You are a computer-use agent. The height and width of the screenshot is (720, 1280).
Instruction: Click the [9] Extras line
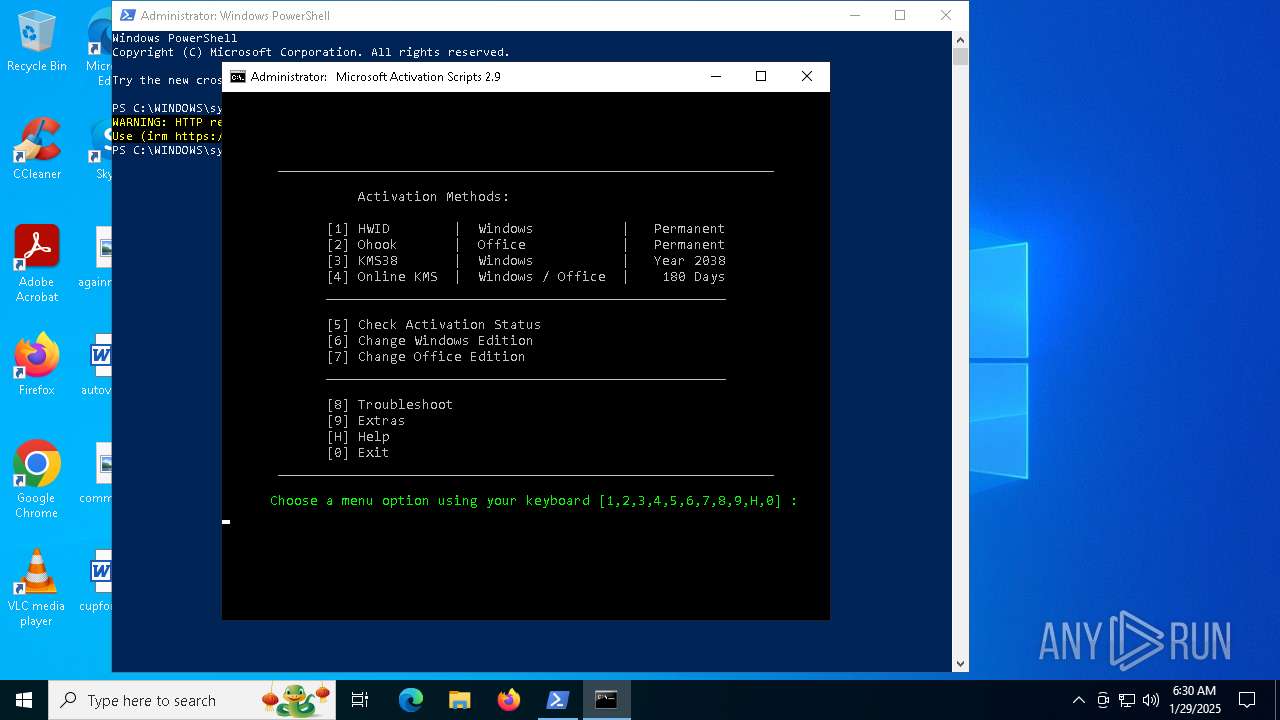coord(366,421)
